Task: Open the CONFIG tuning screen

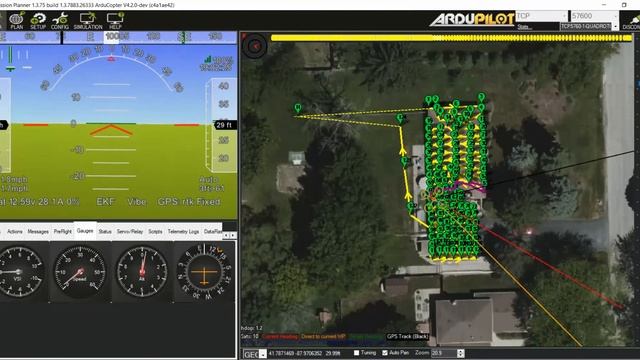Action: tap(60, 21)
